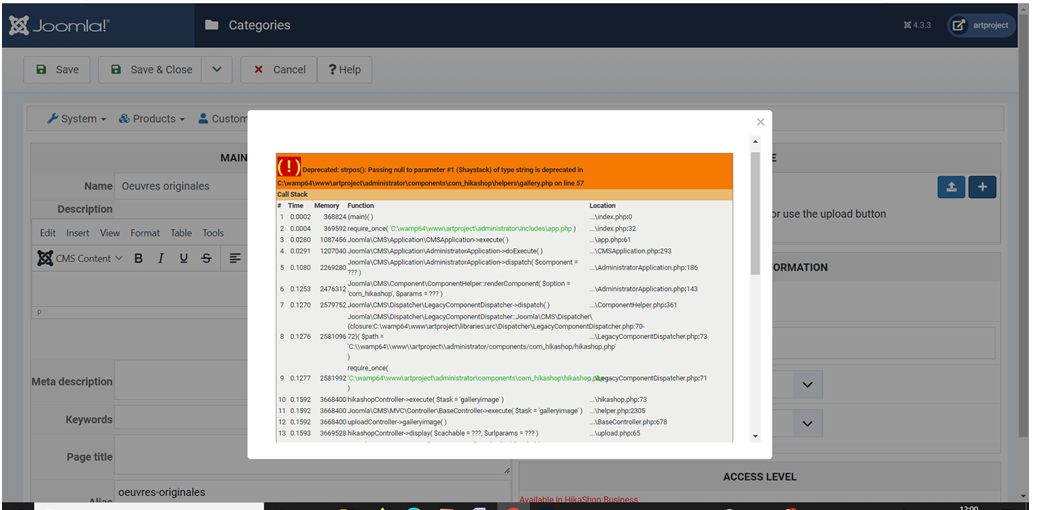Click the red exclamation Deprecated warning icon

tap(289, 166)
